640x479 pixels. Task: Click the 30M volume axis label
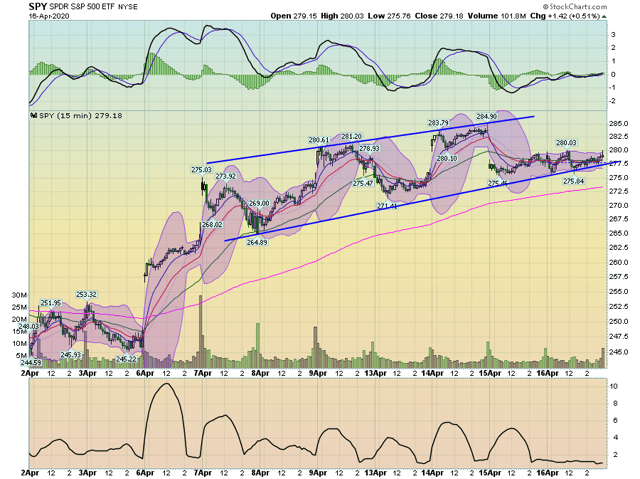(19, 295)
